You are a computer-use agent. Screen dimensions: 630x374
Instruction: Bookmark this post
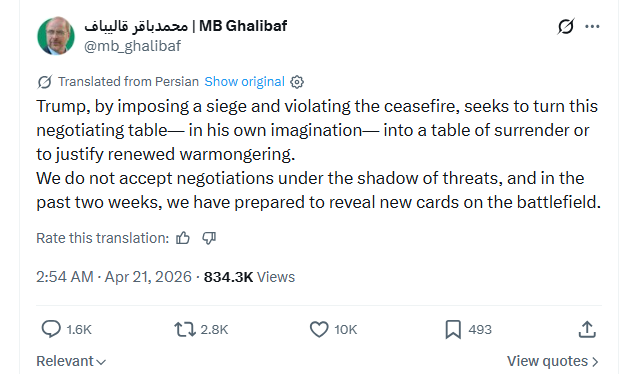pos(453,329)
